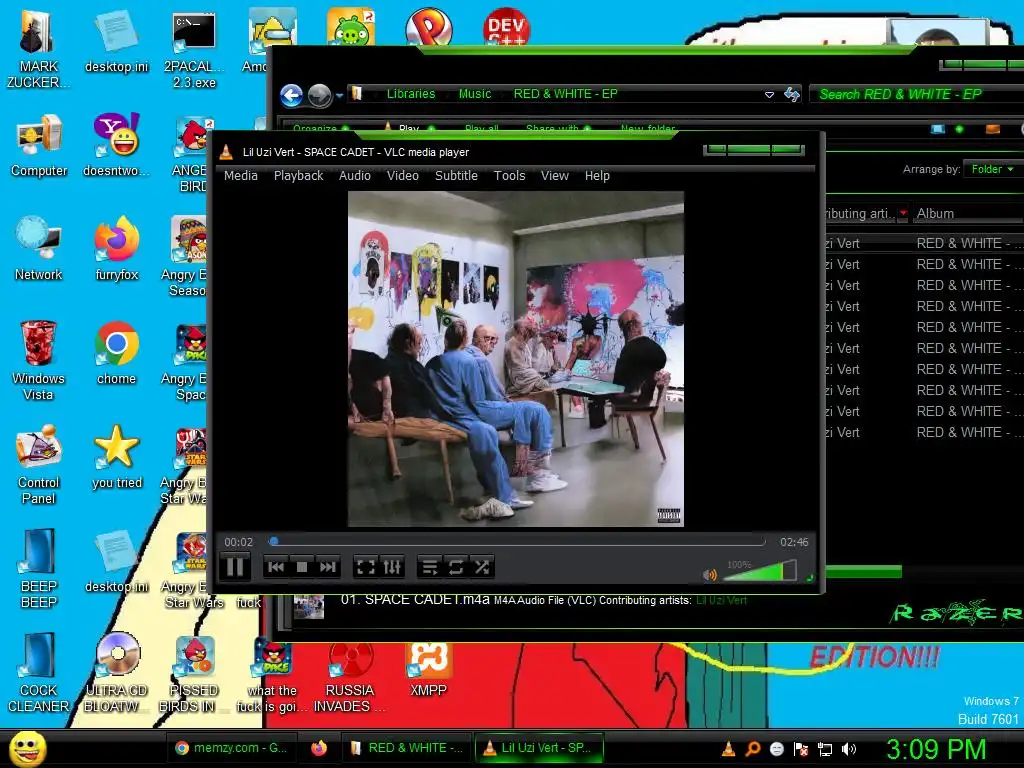Select RED & WHITE - EP breadcrumb
This screenshot has height=768, width=1024.
(x=566, y=93)
